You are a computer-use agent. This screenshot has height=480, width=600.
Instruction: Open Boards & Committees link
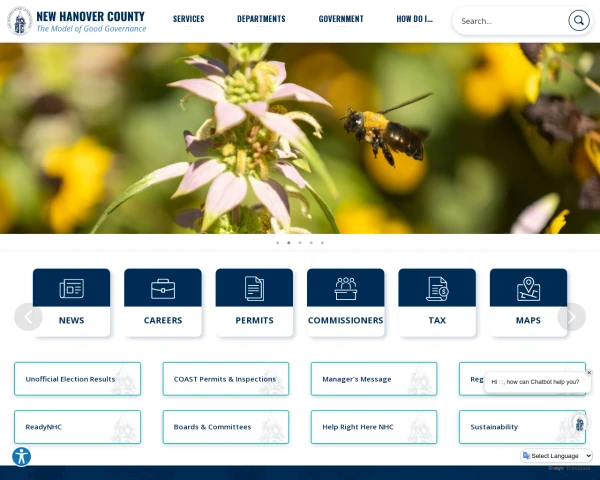click(x=226, y=427)
